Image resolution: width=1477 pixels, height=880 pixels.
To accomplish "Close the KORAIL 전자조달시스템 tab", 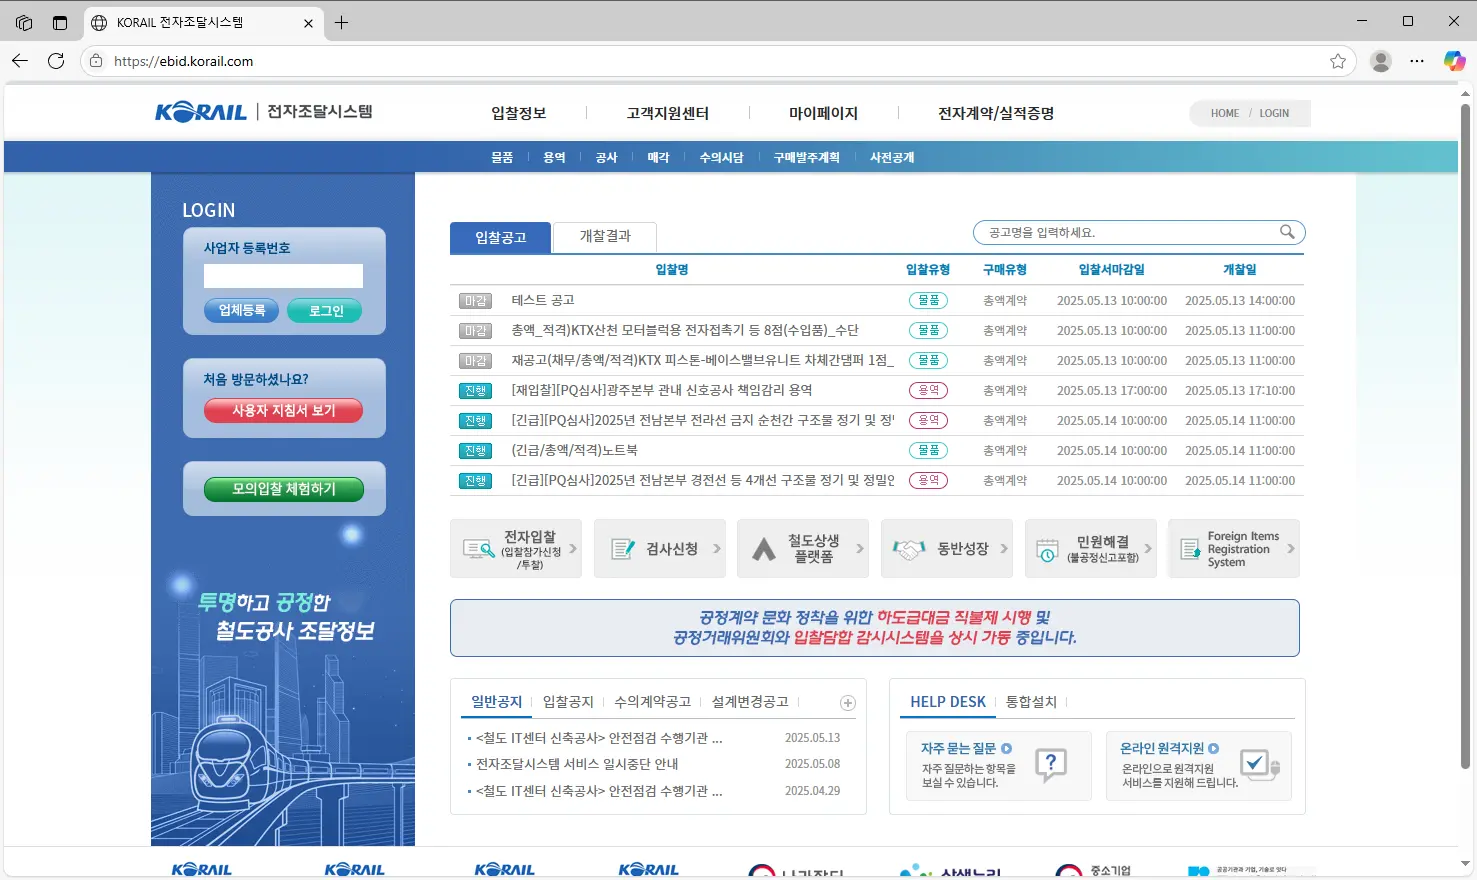I will point(308,22).
